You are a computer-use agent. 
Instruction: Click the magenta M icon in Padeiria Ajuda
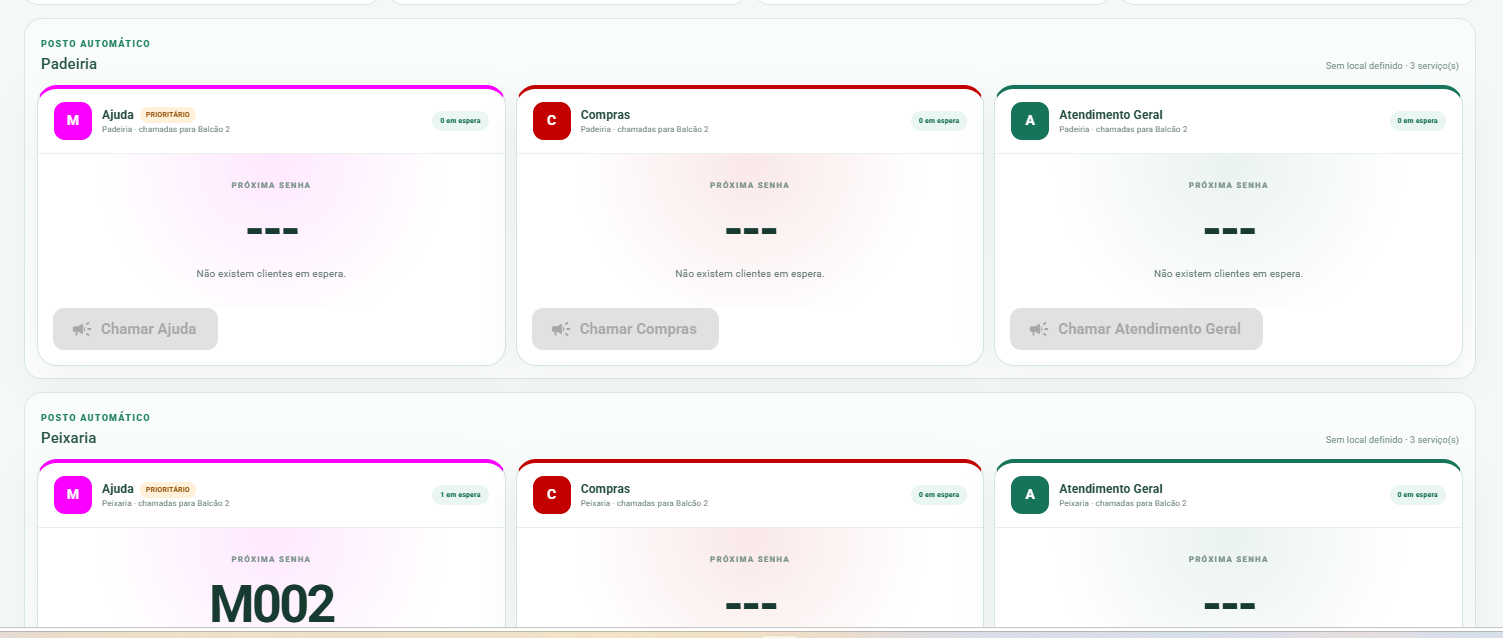[73, 121]
